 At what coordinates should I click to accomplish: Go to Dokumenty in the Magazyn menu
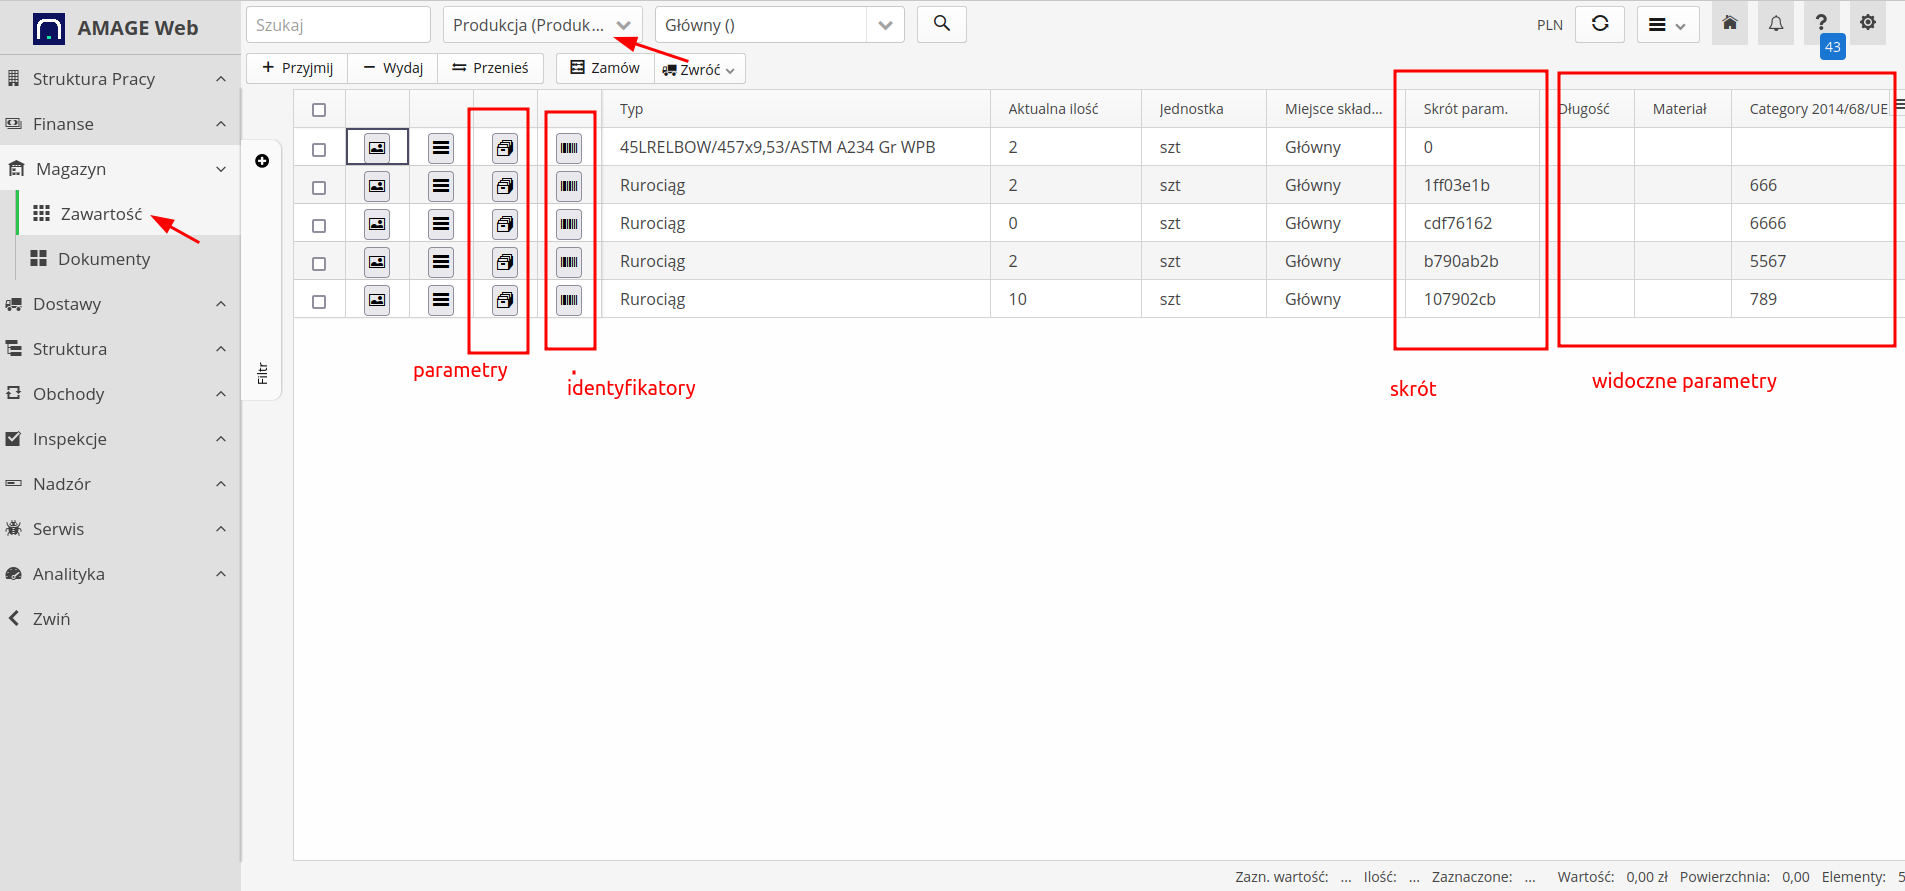[103, 259]
